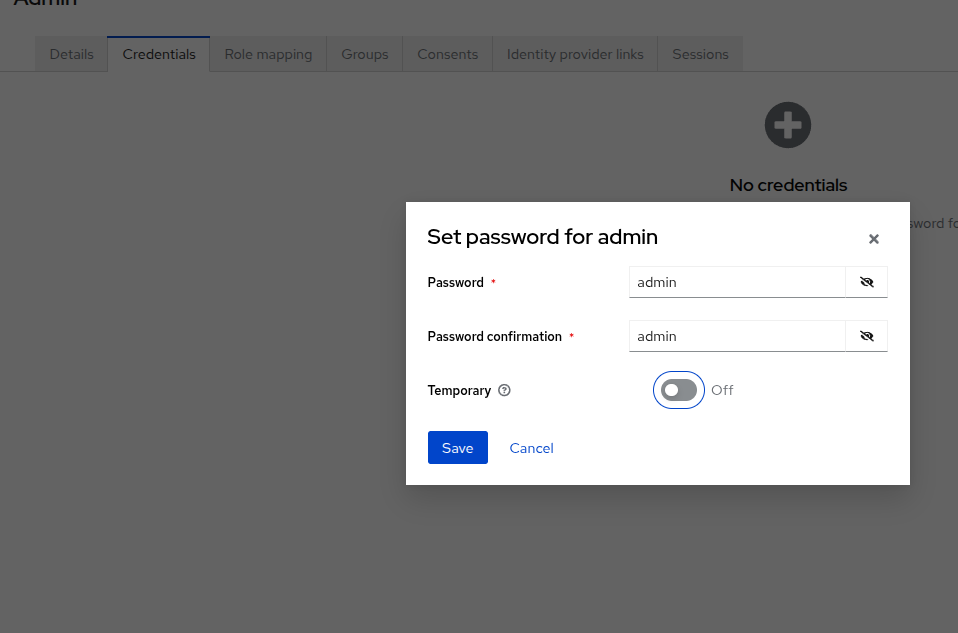Focus the Password input field
Image resolution: width=958 pixels, height=633 pixels.
coord(737,282)
